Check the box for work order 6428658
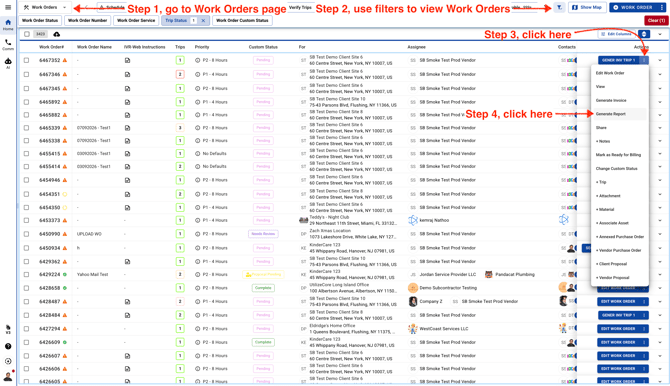The height and width of the screenshot is (386, 670). 26,288
